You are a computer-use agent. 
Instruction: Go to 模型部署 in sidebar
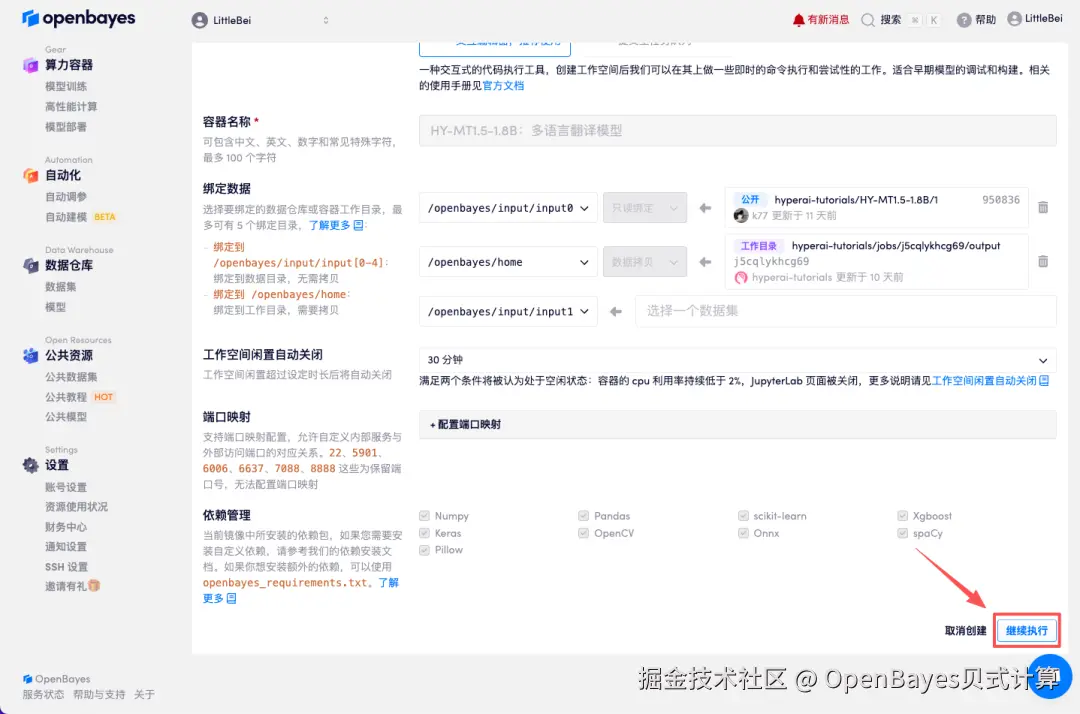coord(66,127)
